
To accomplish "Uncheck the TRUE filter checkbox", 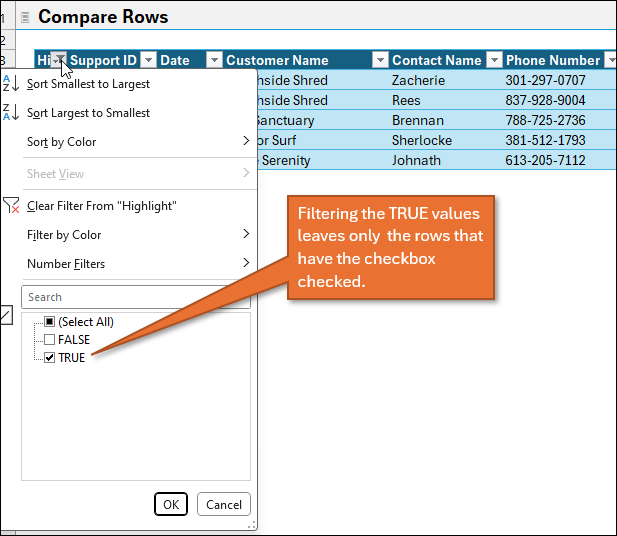I will tap(49, 358).
